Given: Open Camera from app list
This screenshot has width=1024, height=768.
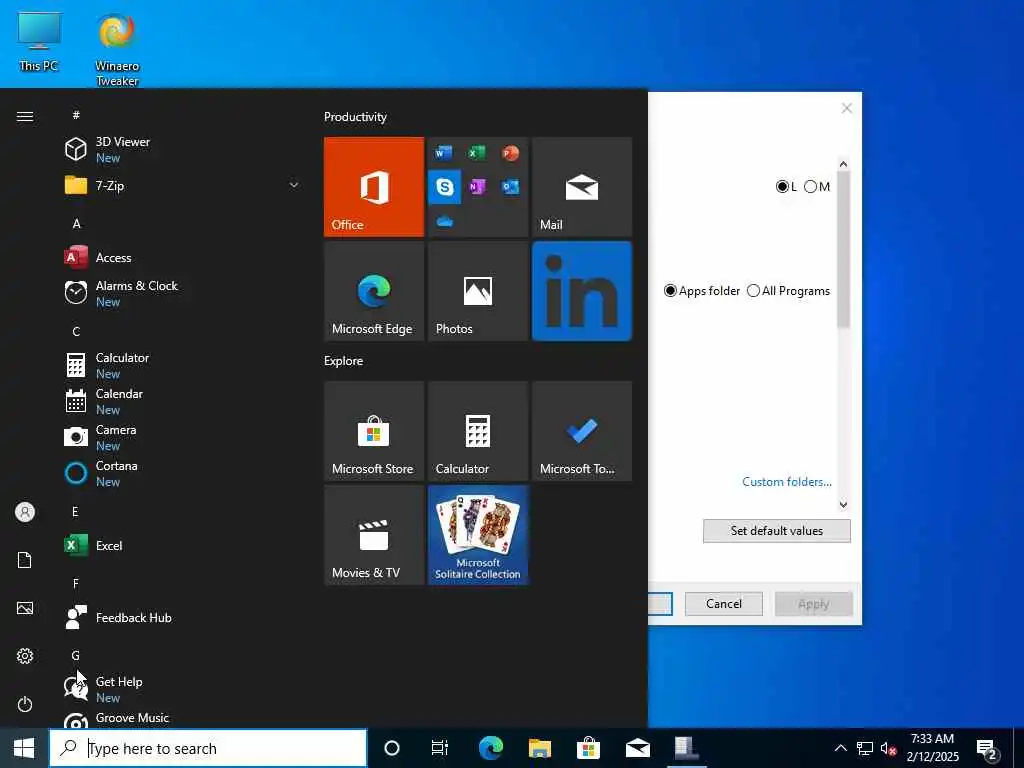Looking at the screenshot, I should pyautogui.click(x=183, y=437).
